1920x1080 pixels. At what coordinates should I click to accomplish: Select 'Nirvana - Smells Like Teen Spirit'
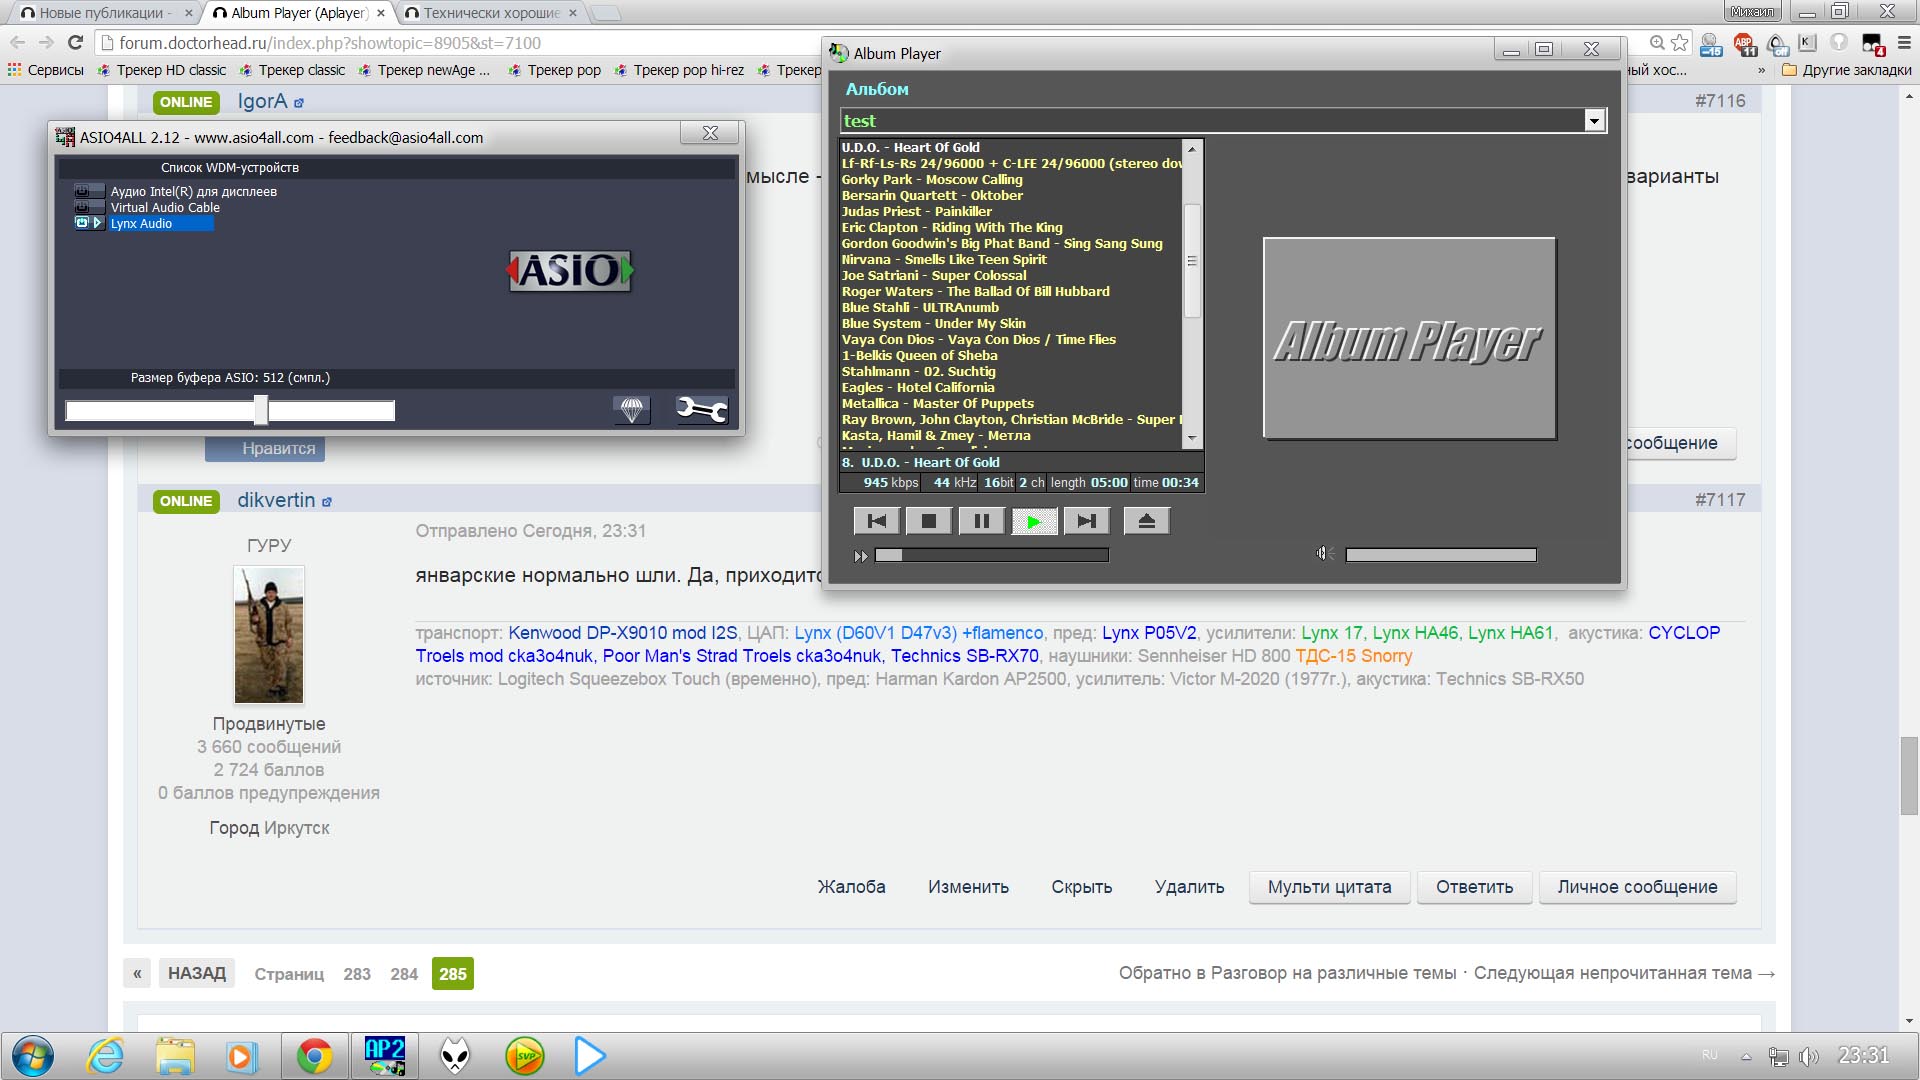944,260
